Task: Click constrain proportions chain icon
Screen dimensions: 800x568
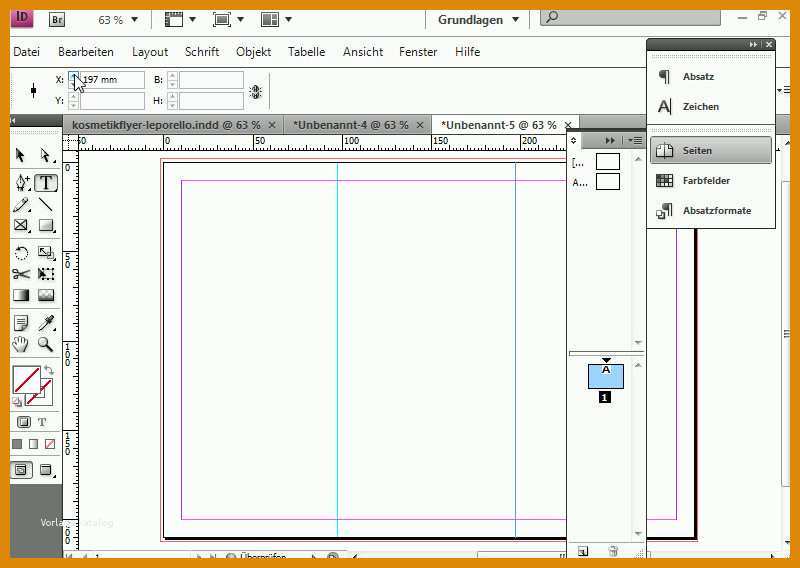Action: coord(256,91)
